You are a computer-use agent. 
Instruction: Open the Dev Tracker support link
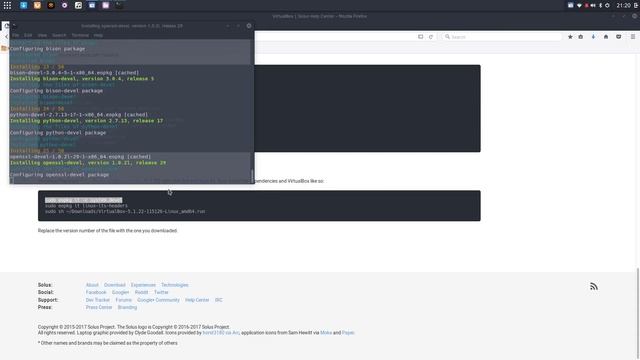click(x=98, y=300)
